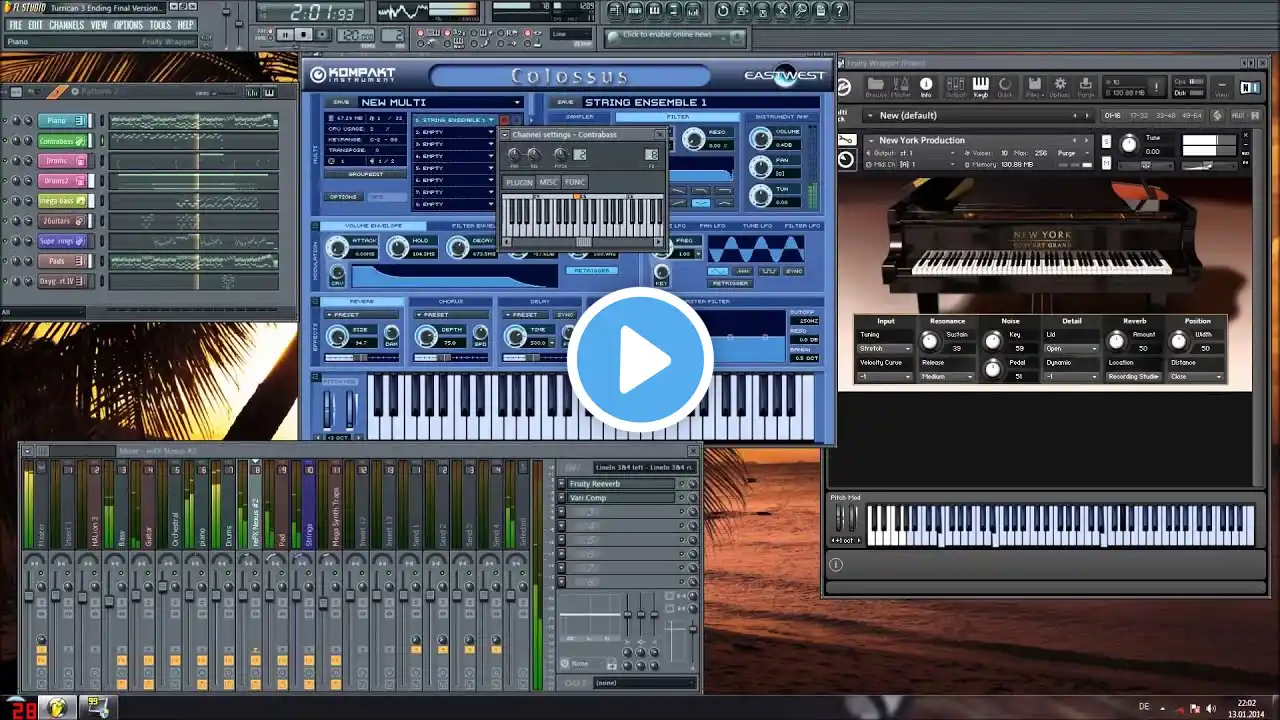The image size is (1280, 720).
Task: Toggle the mute LED of the Drums channel
Action: [x=5, y=161]
